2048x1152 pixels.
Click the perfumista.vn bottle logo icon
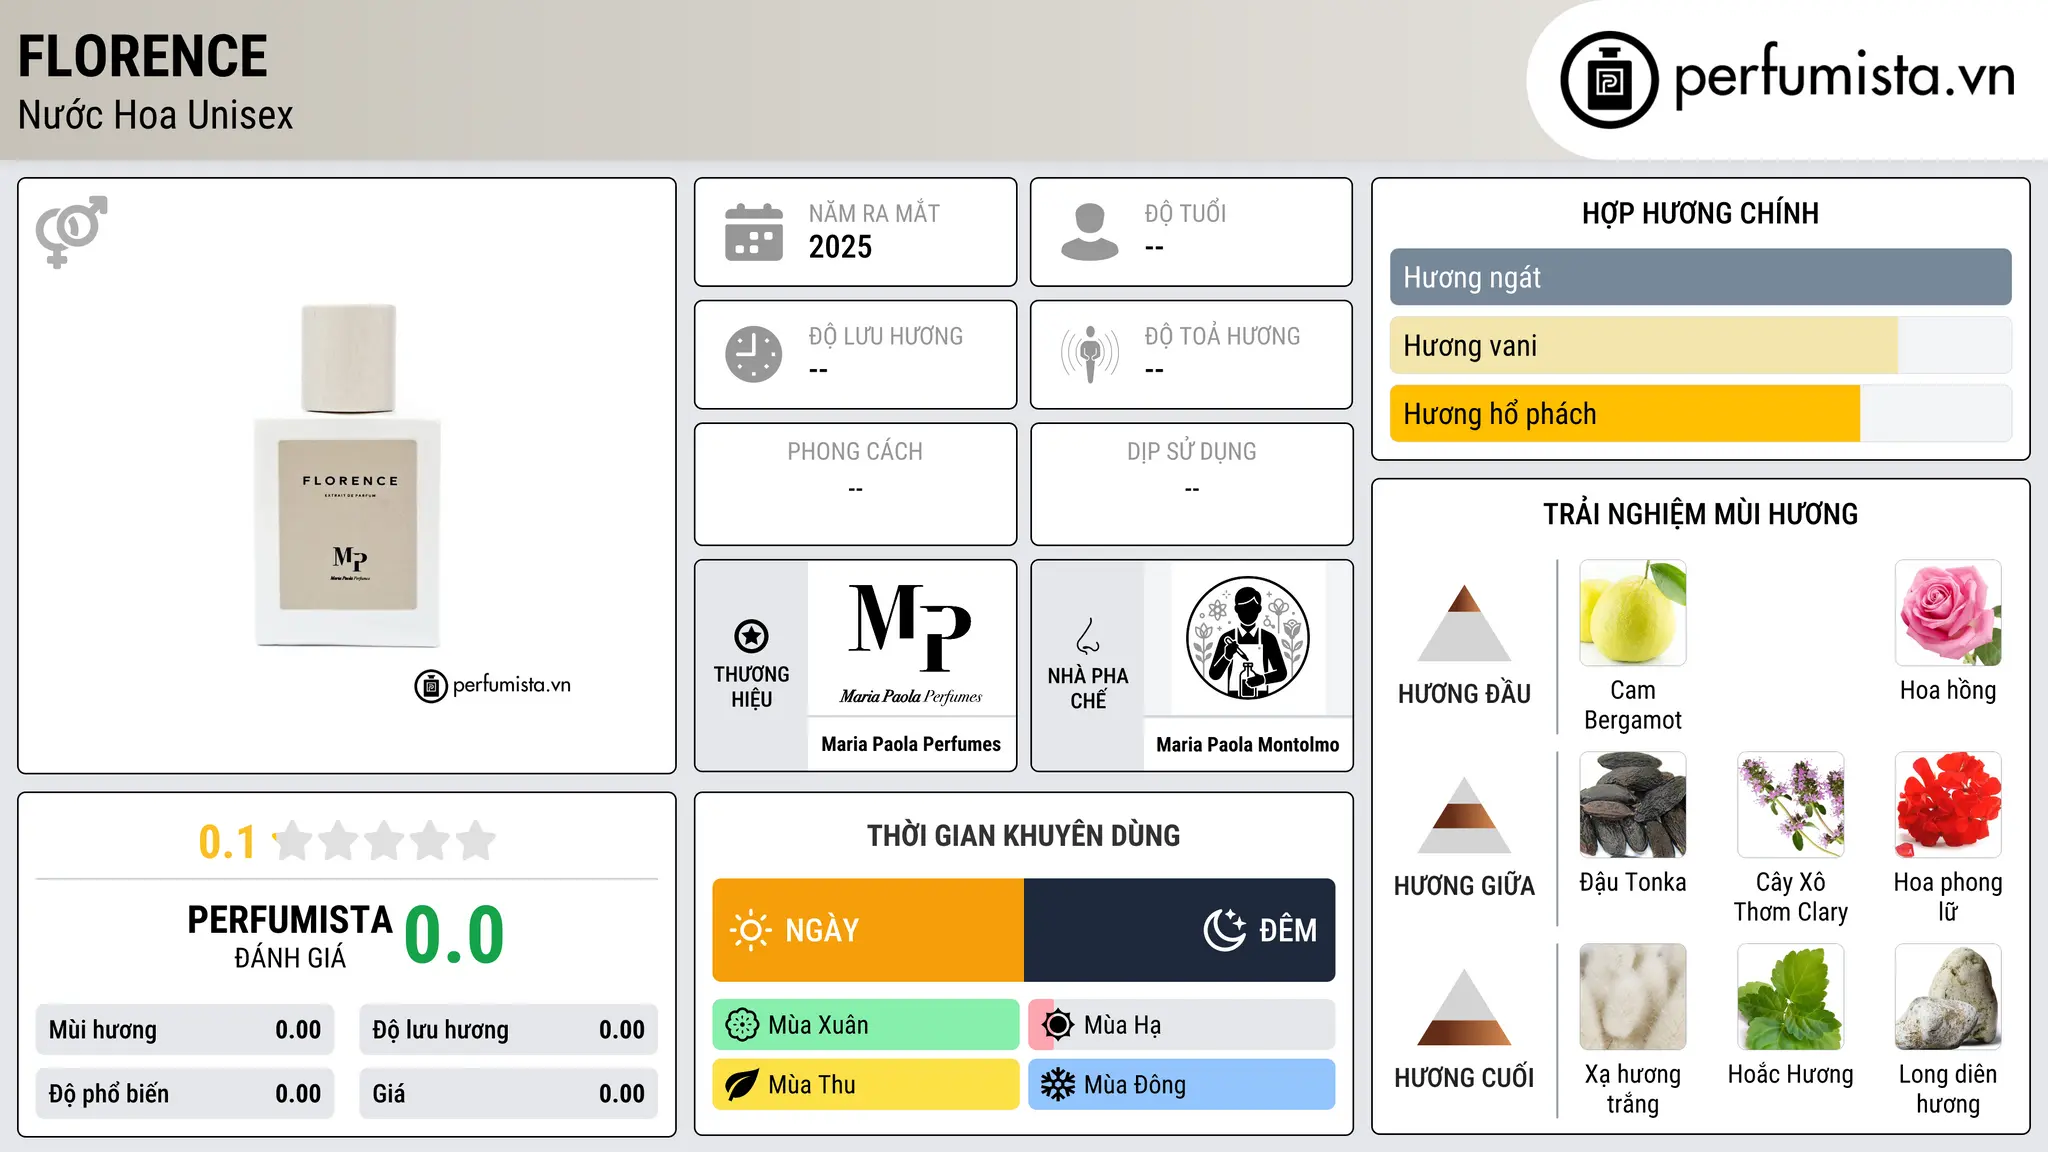pos(1609,80)
